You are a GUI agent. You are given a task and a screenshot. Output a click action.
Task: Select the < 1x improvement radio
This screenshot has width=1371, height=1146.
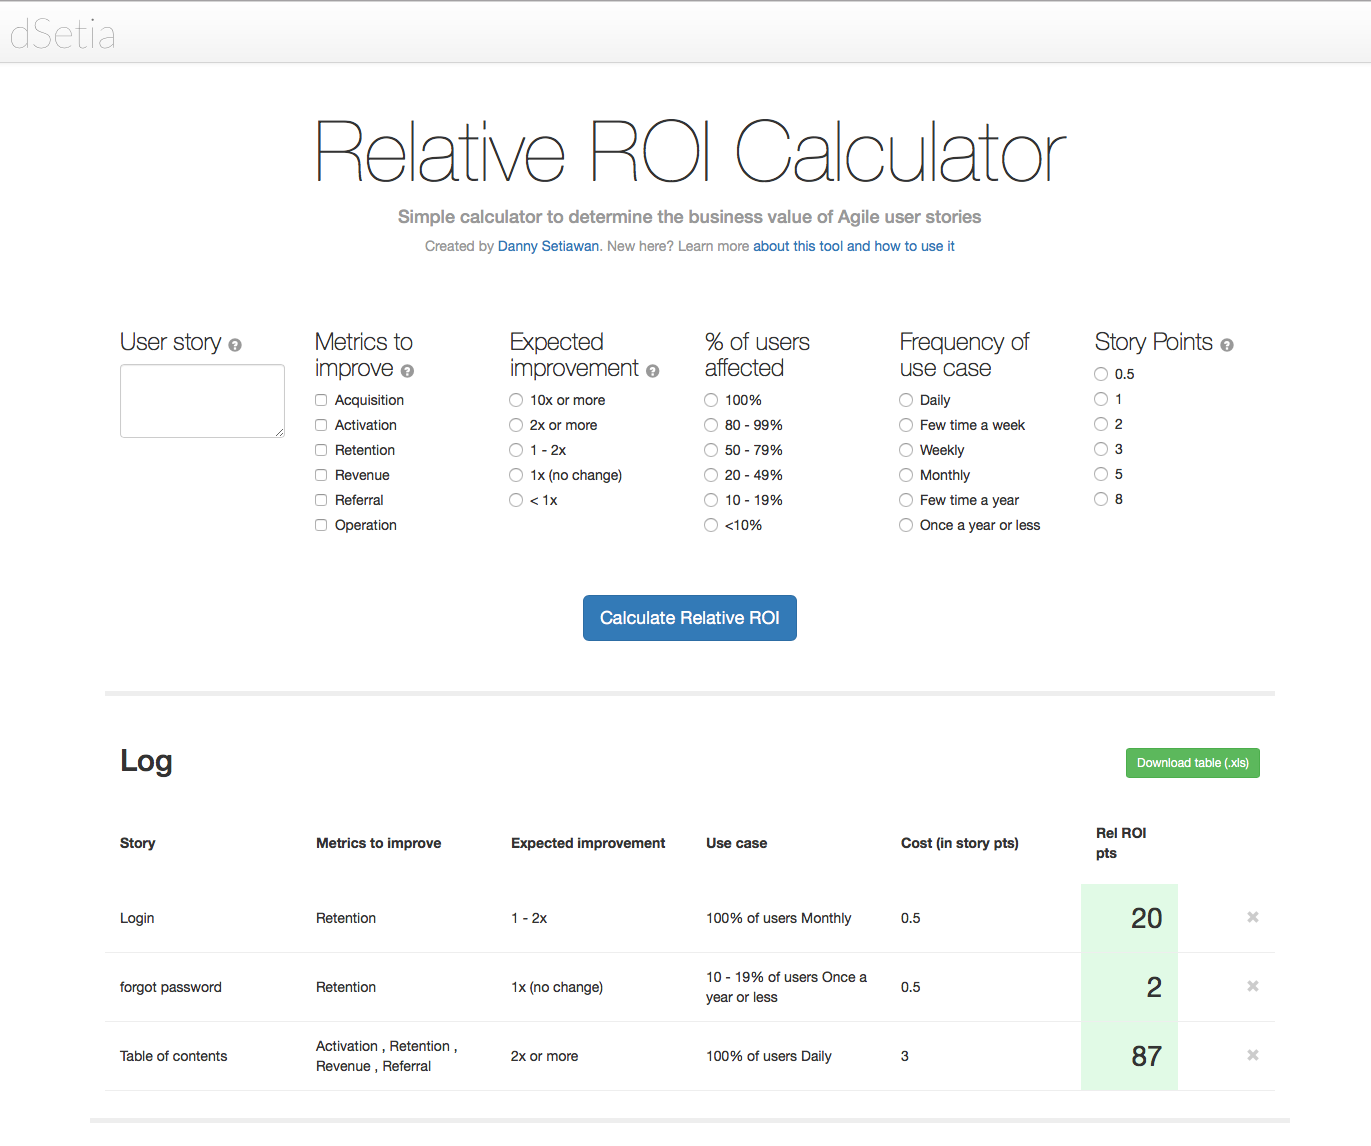516,500
